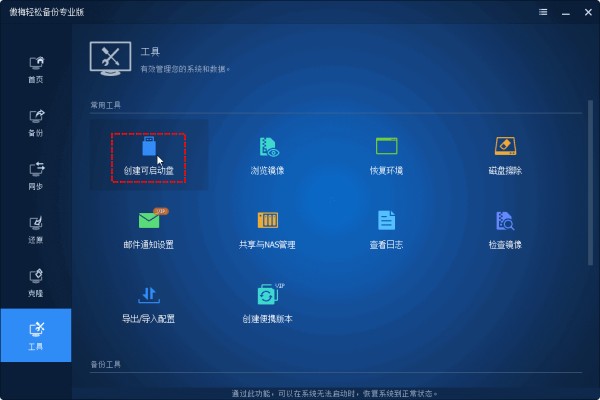
Task: Click the 工具 page header monitor icon
Action: 111,59
